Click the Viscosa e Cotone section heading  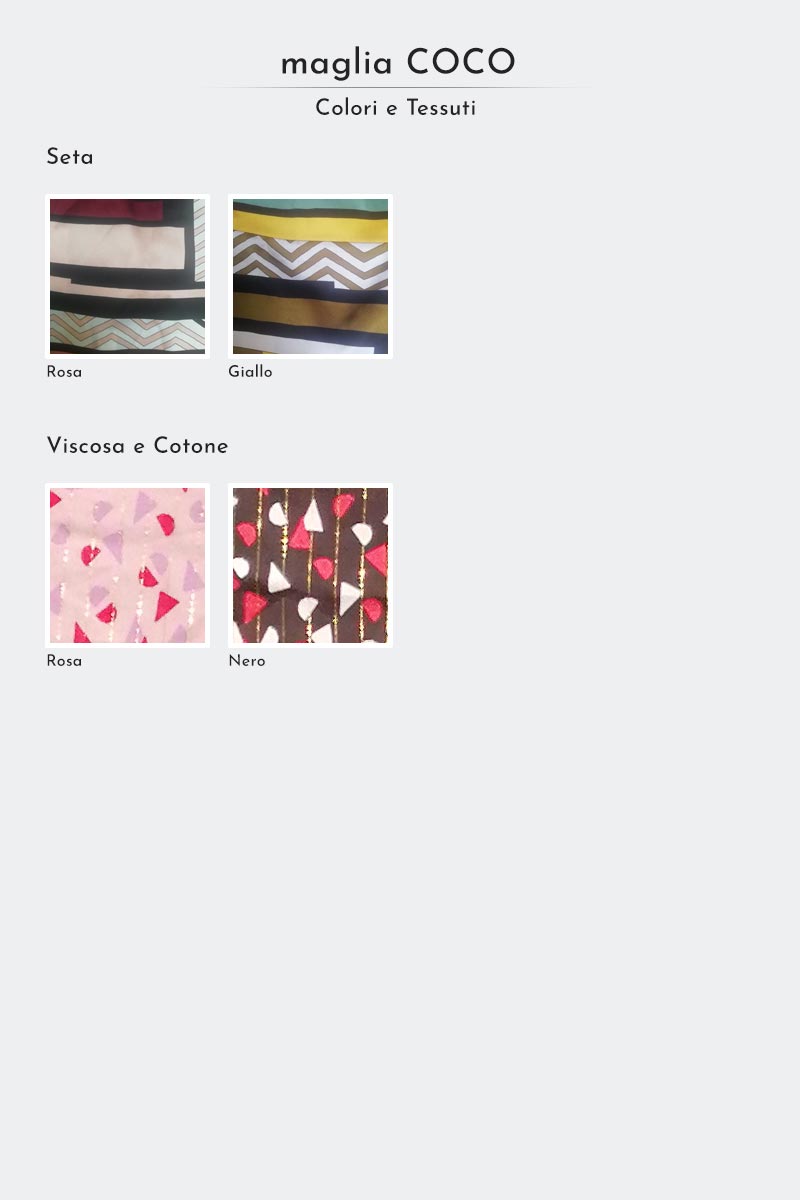point(138,446)
